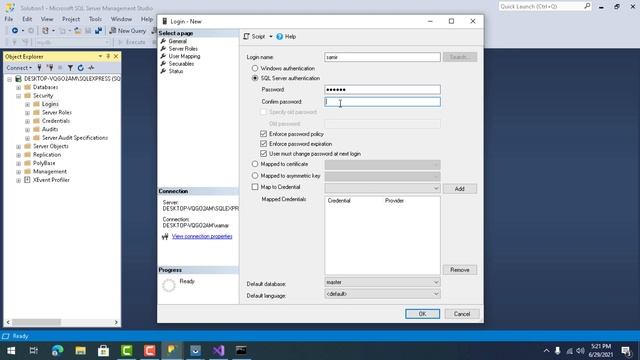This screenshot has height=360, width=640.
Task: Toggle Enforce password policy checkbox
Action: 263,134
